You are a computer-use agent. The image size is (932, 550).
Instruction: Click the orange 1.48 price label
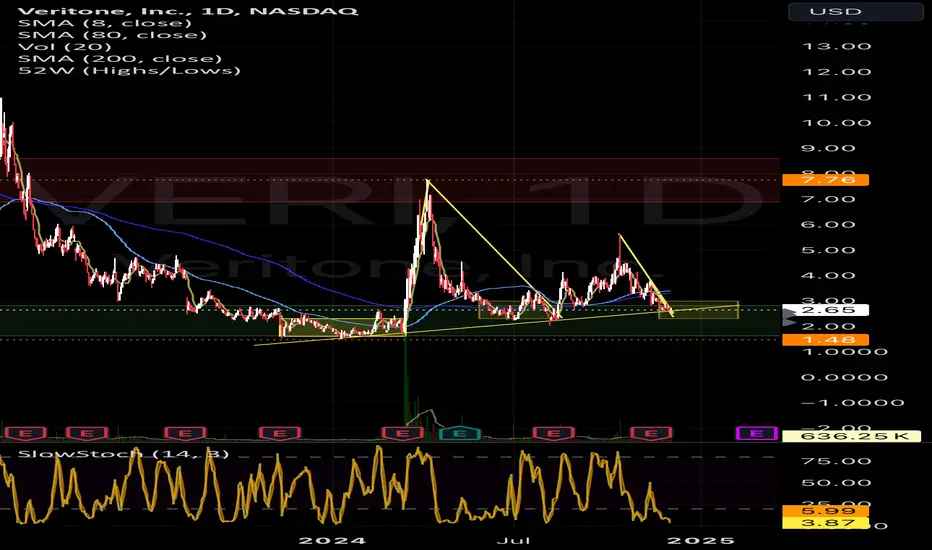pyautogui.click(x=826, y=340)
